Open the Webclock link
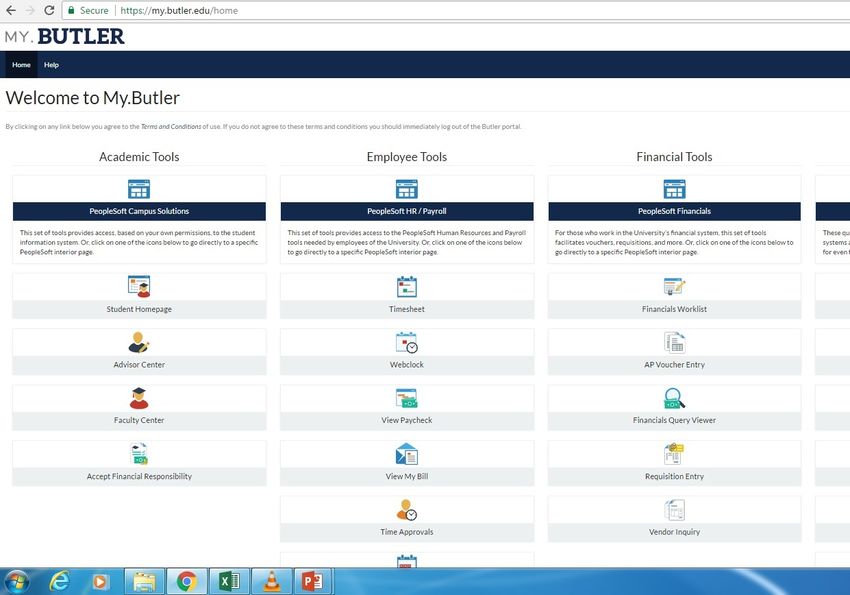This screenshot has width=850, height=595. [407, 365]
